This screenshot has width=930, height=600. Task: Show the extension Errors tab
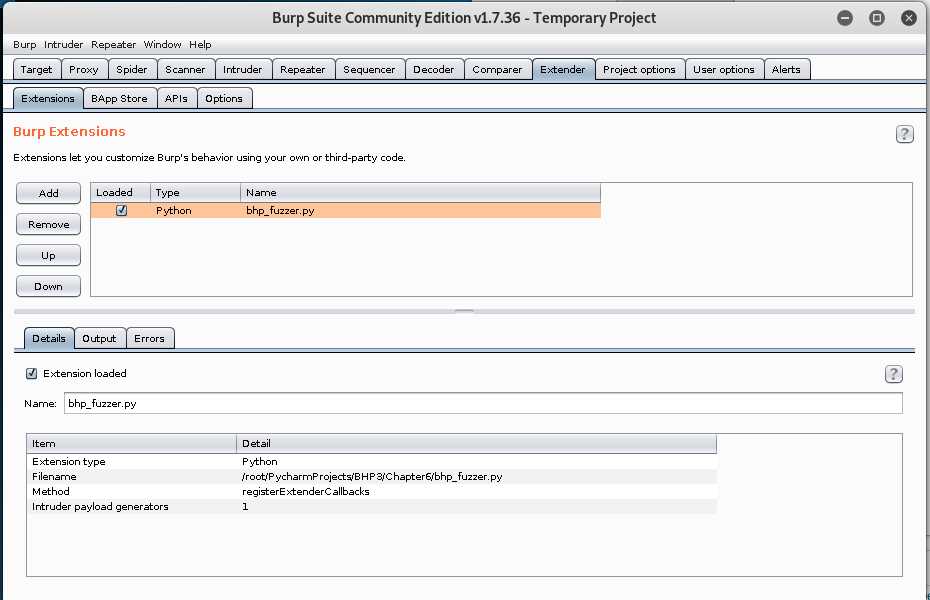[149, 339]
